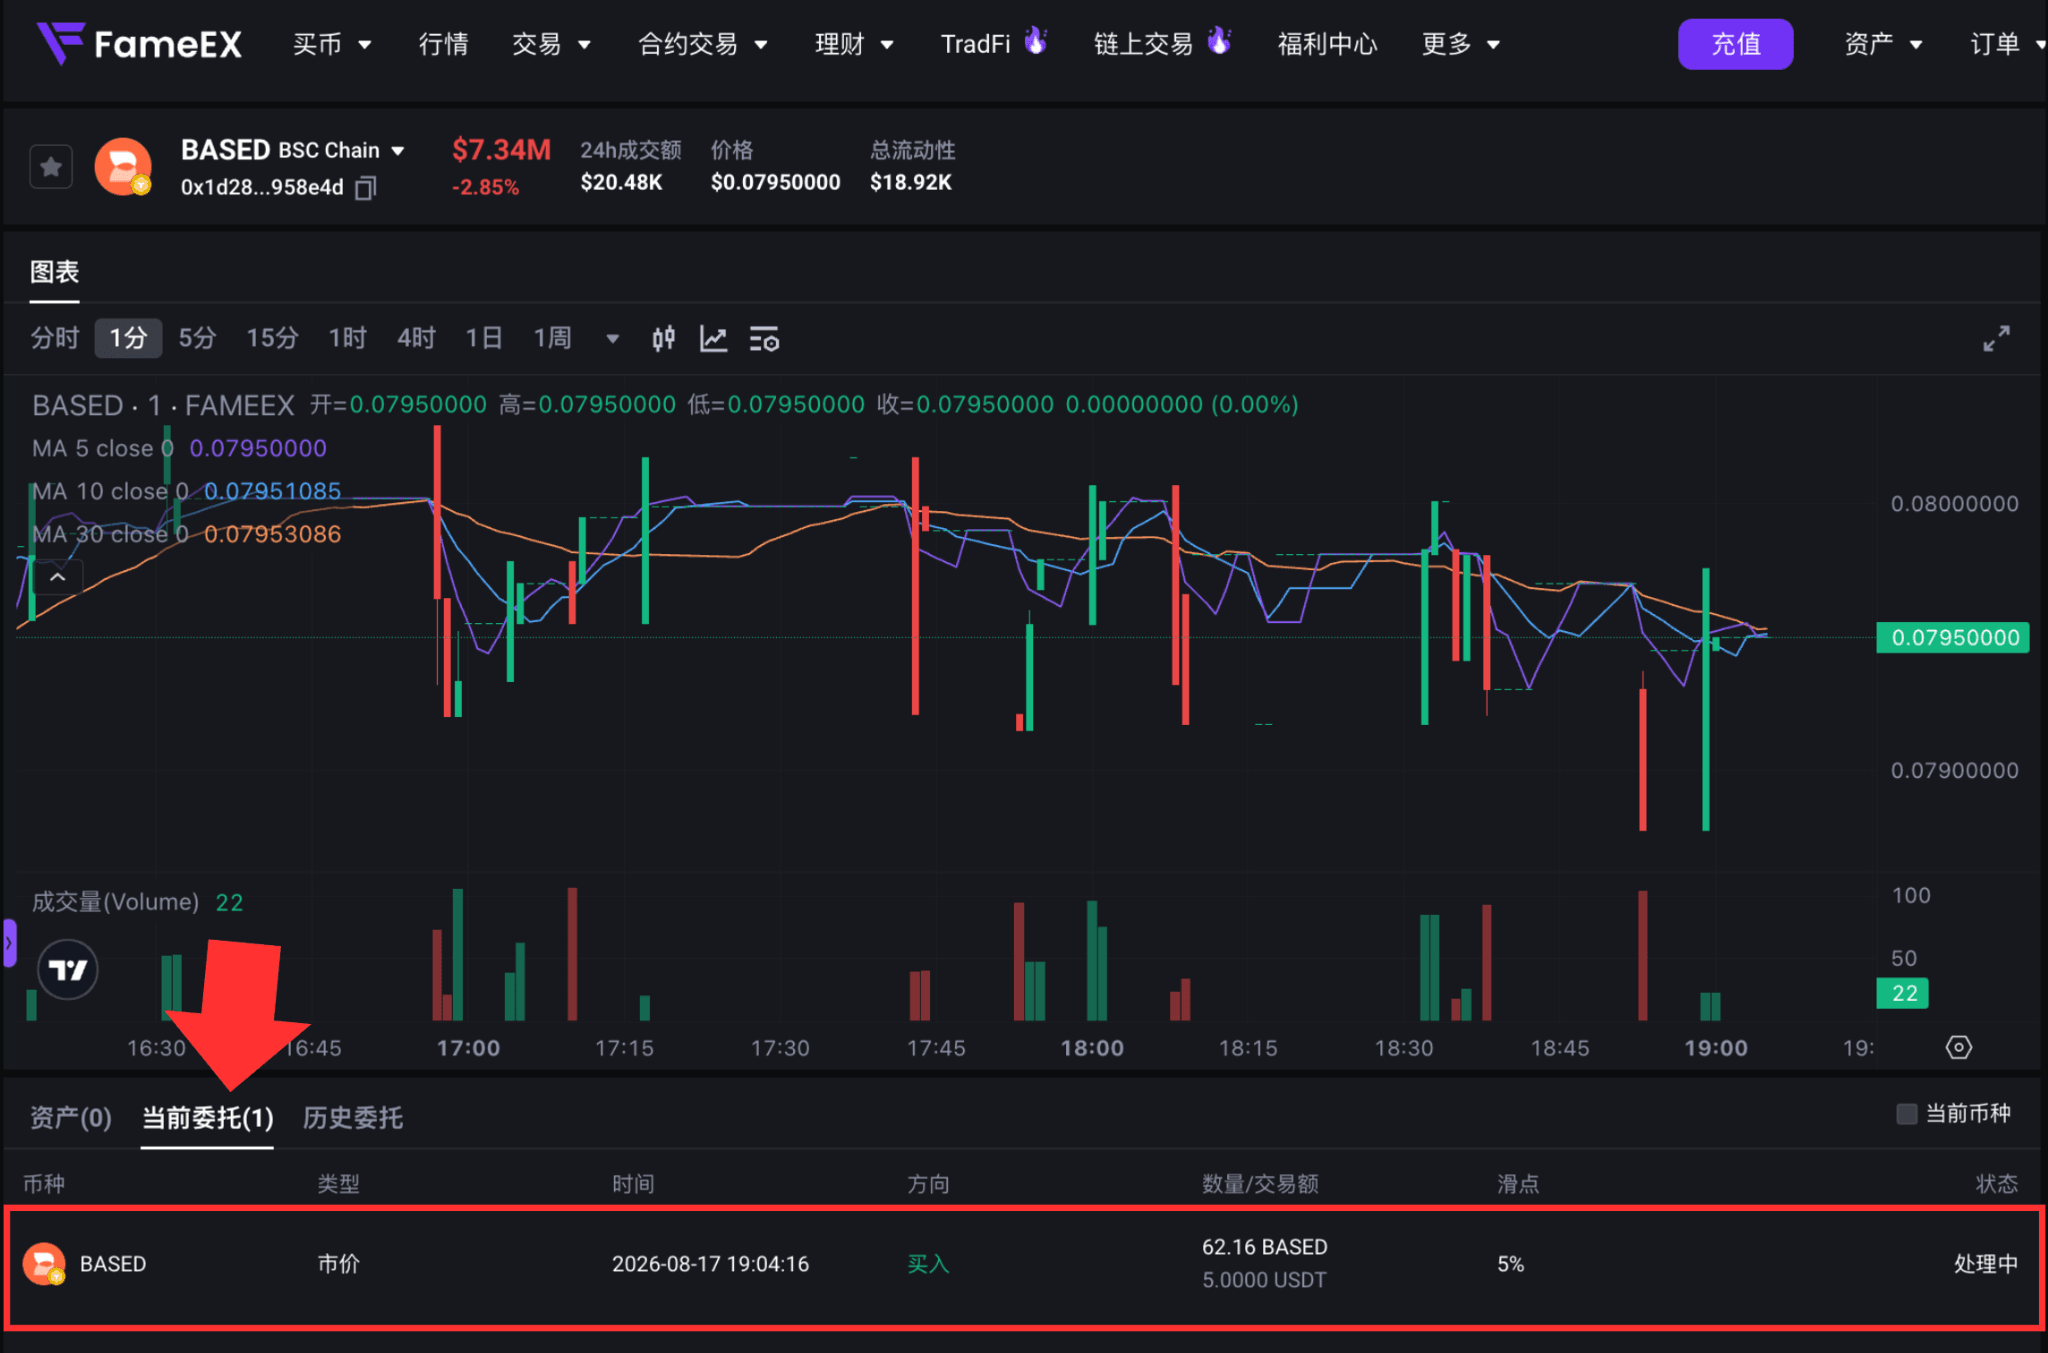Open the TradFi menu item
The height and width of the screenshot is (1353, 2048).
coord(993,43)
